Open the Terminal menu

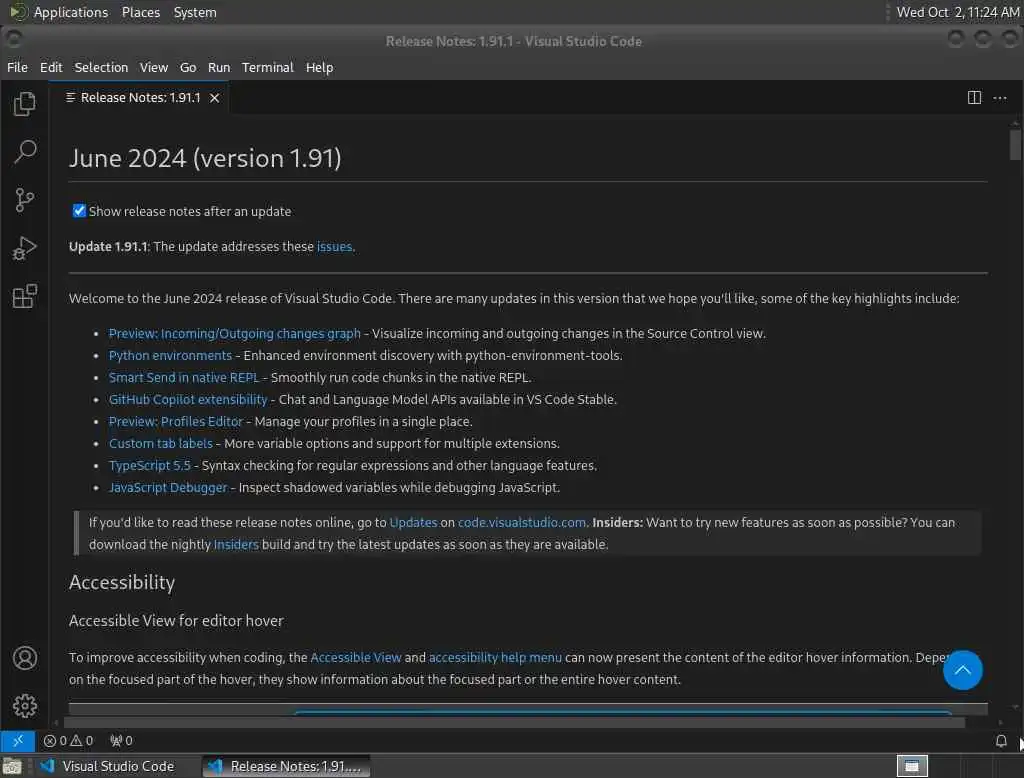click(x=268, y=67)
